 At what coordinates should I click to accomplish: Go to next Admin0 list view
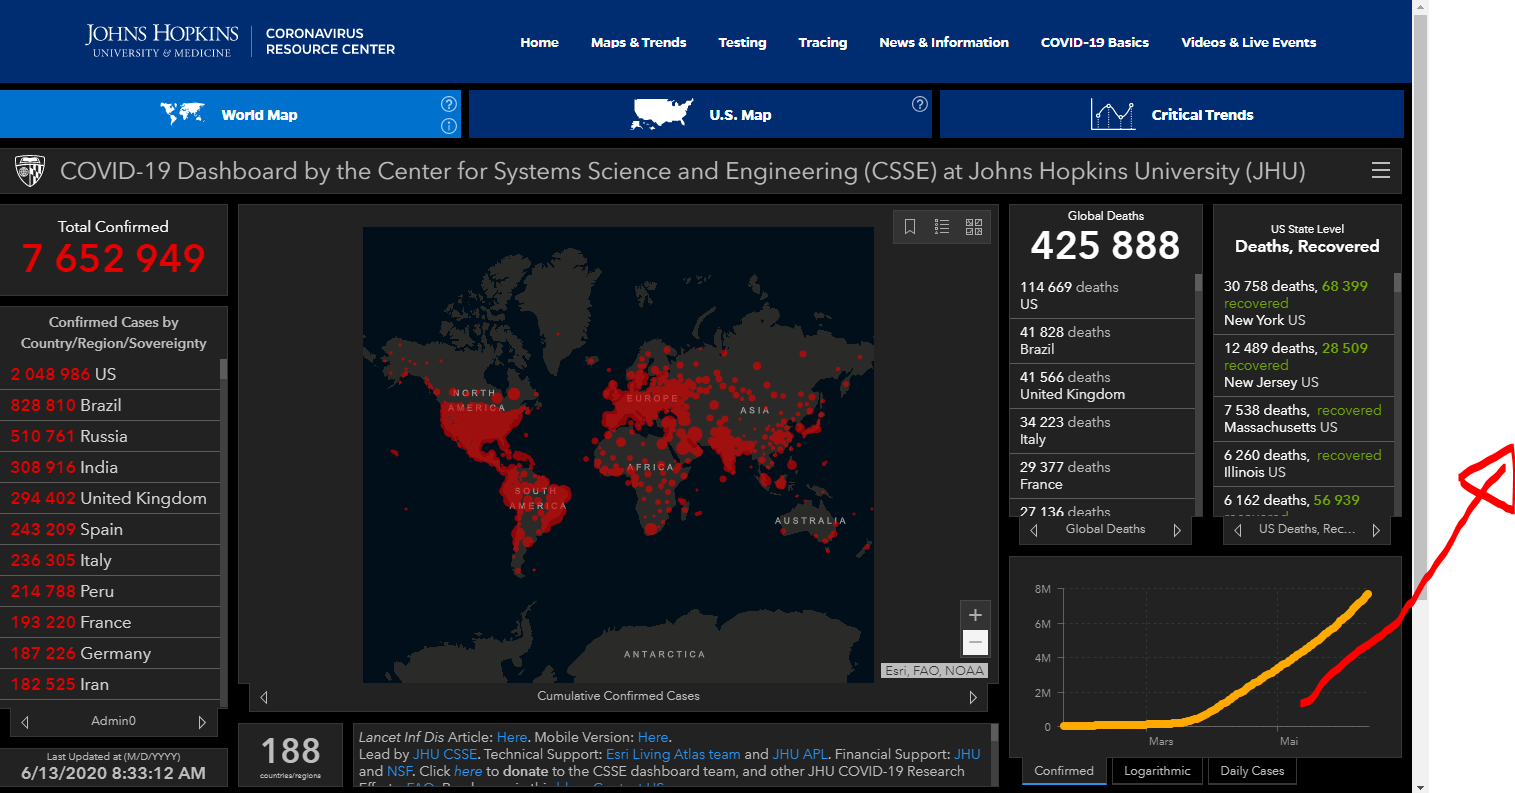(x=202, y=722)
